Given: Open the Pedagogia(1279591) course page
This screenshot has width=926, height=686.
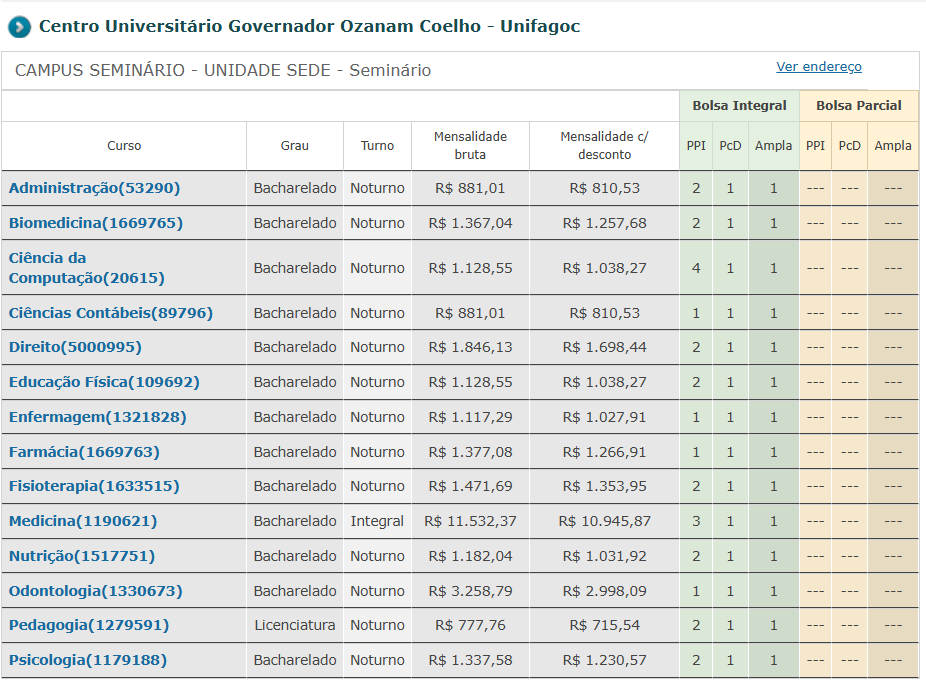Looking at the screenshot, I should (x=89, y=625).
